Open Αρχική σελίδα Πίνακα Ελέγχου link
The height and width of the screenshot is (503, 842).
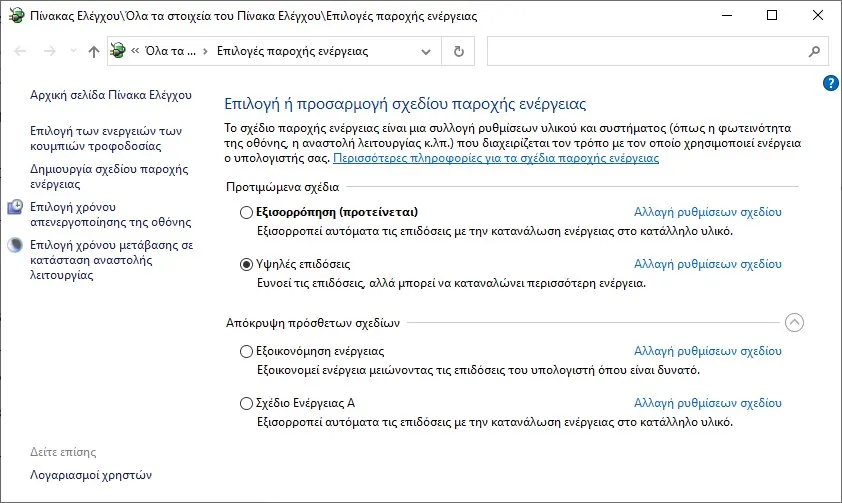point(110,95)
